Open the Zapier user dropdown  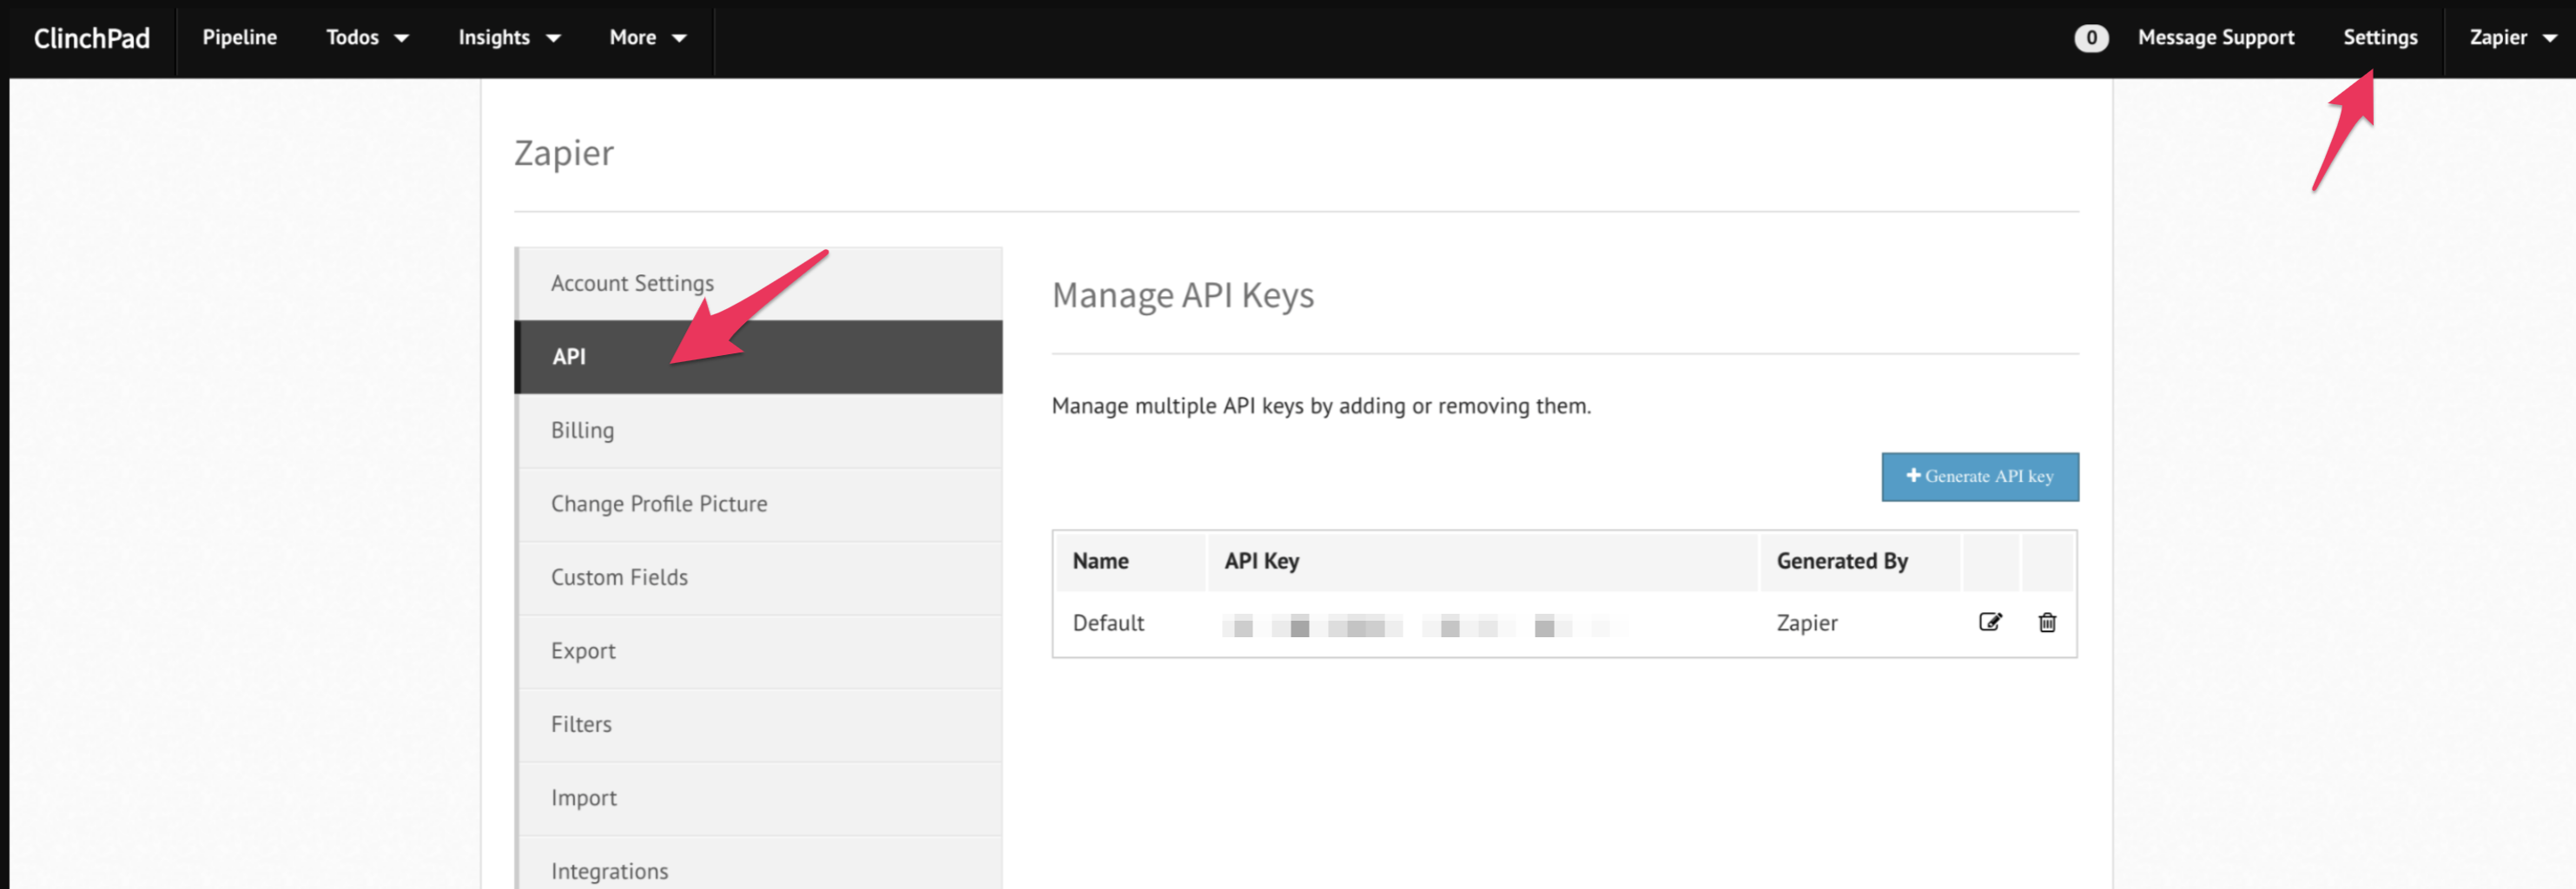2512,38
